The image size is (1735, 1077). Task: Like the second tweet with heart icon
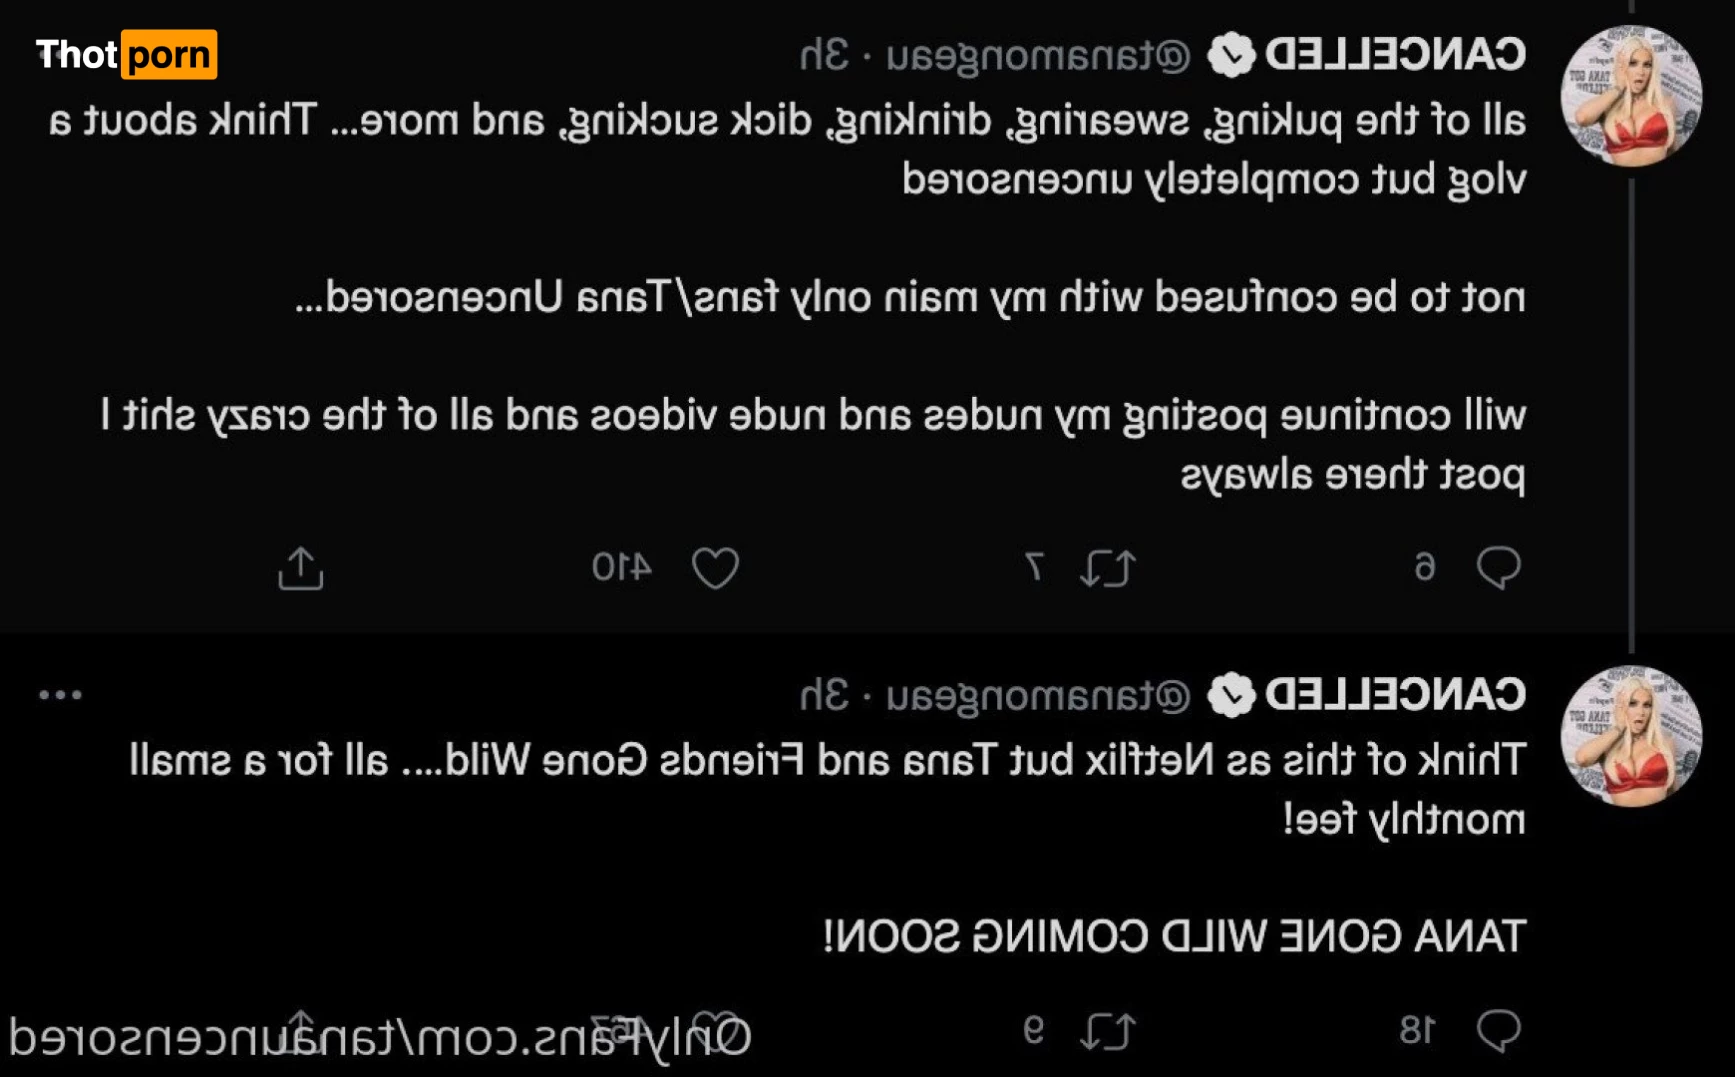[x=716, y=1030]
